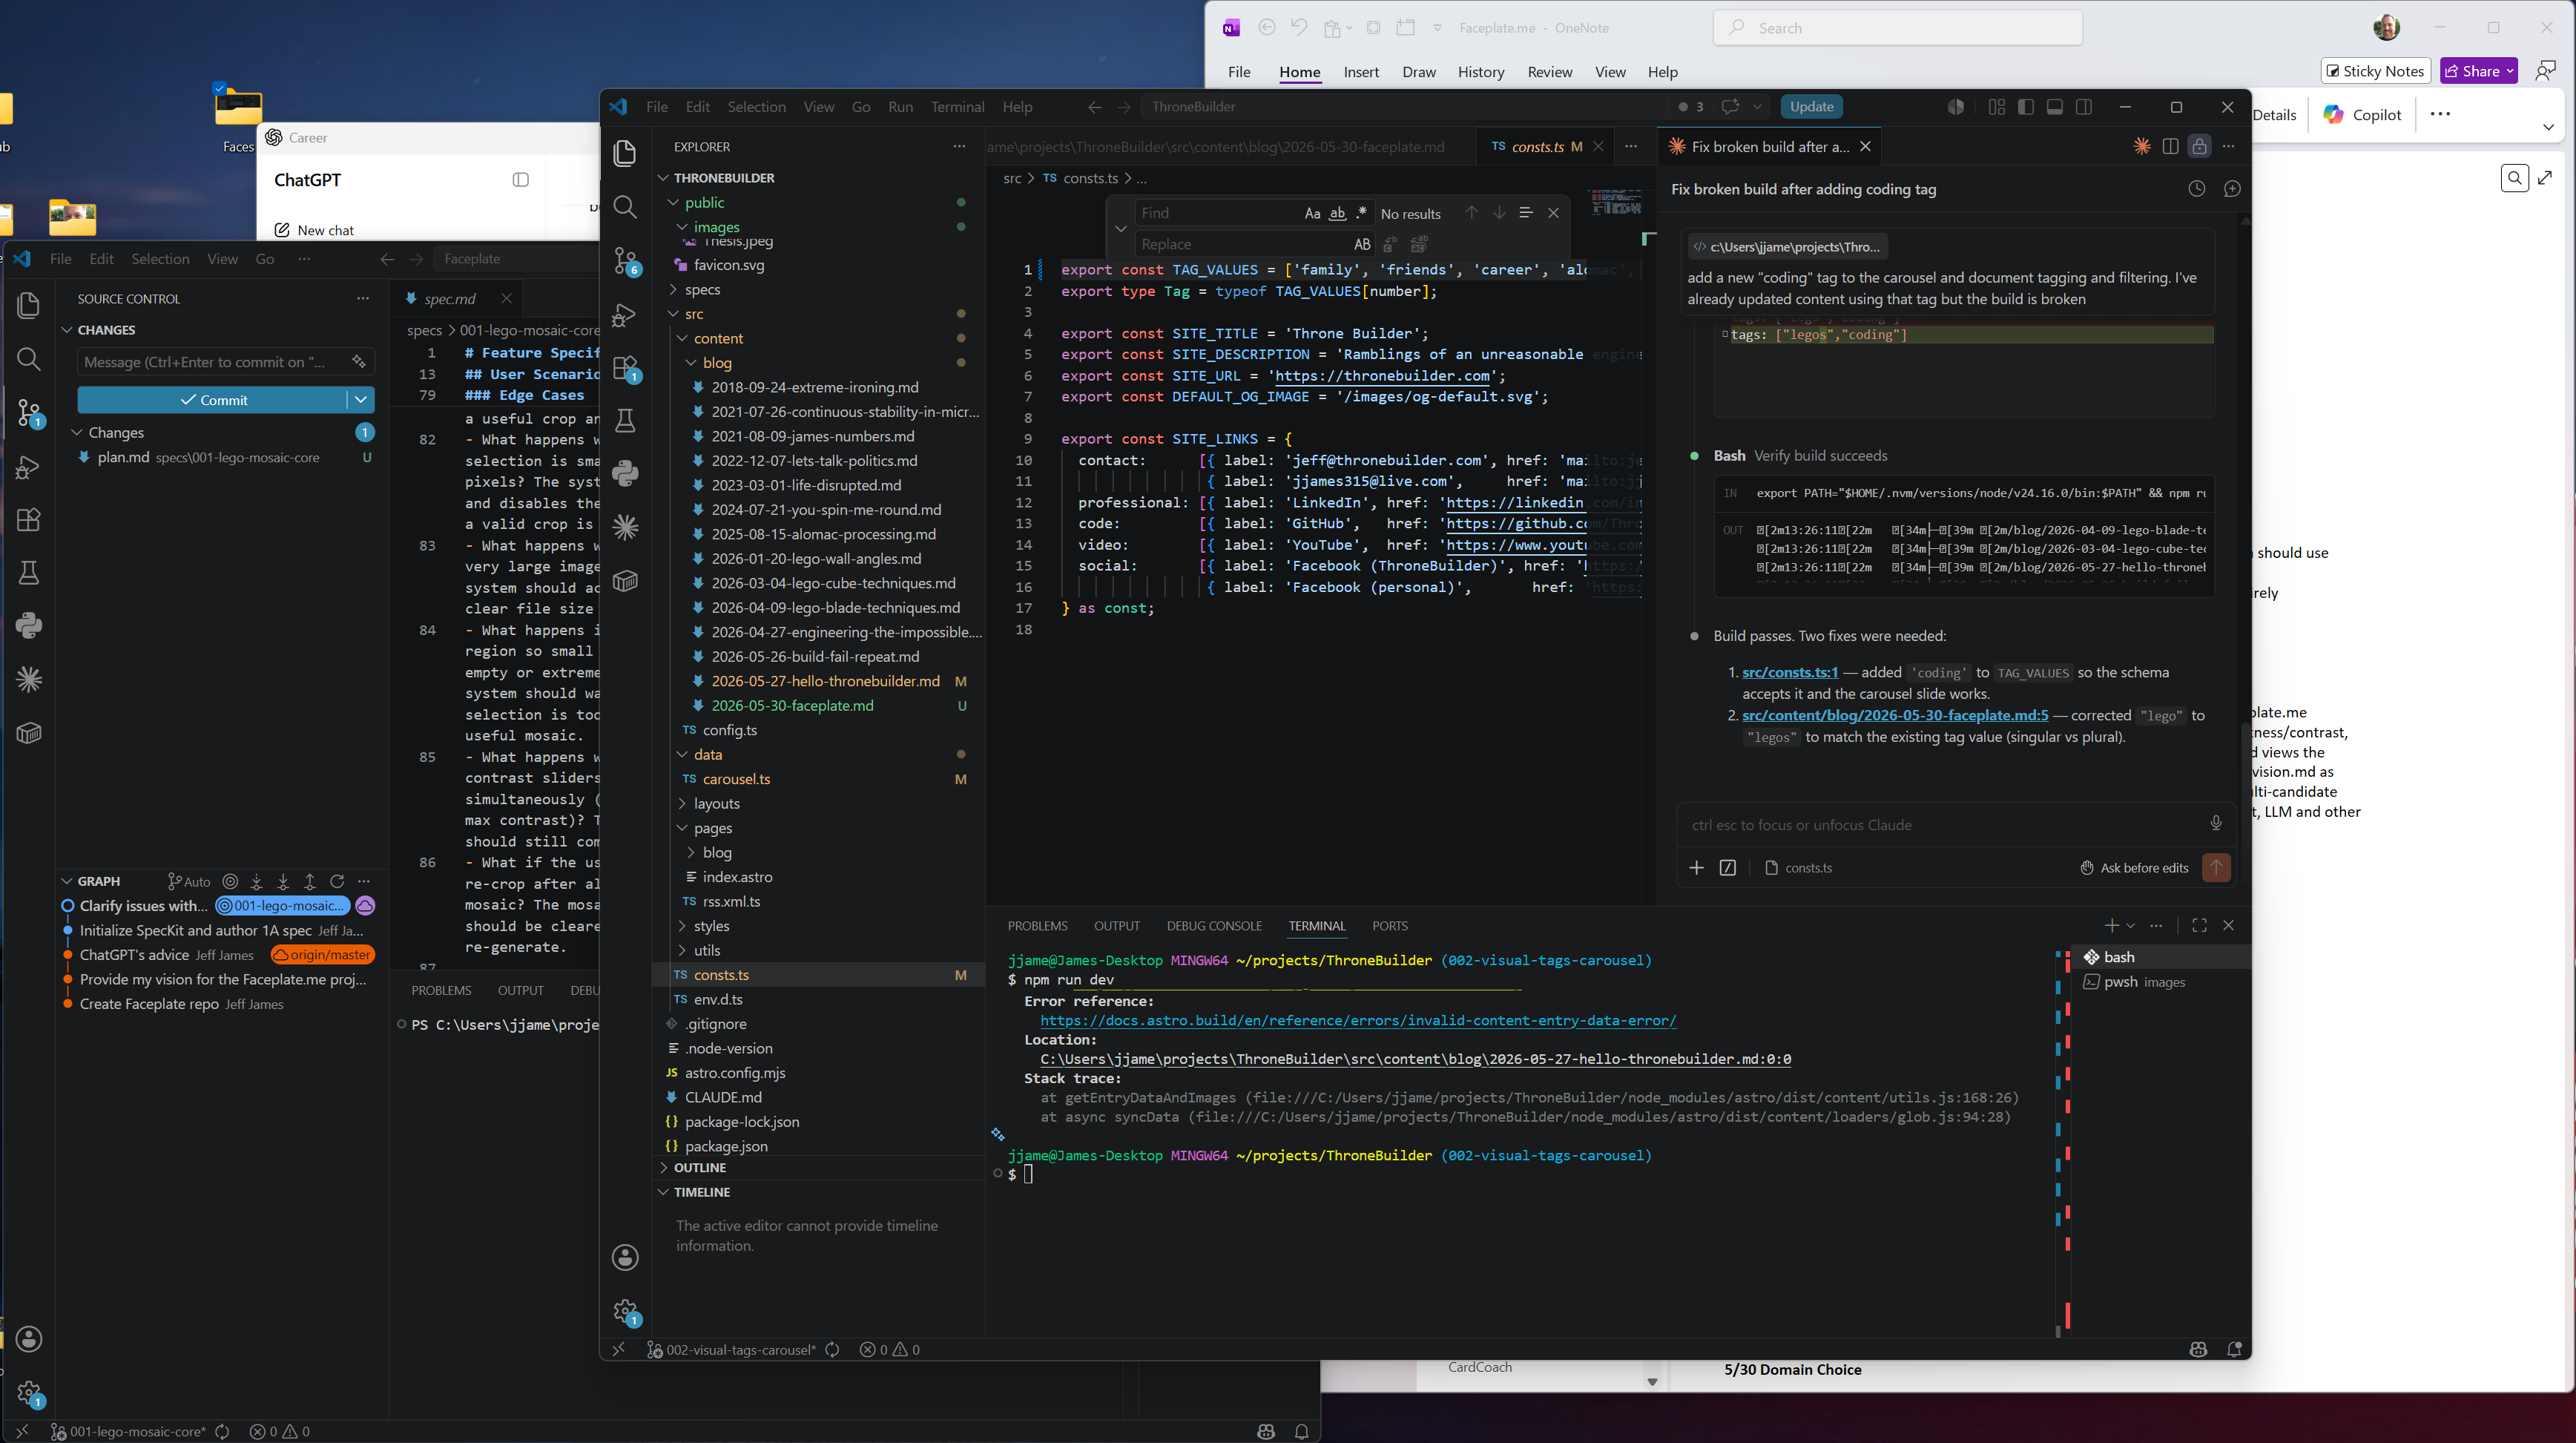Open src/consts.ts:1 link in Claude reply
Screen dimensions: 2576x1443
click(1790, 672)
